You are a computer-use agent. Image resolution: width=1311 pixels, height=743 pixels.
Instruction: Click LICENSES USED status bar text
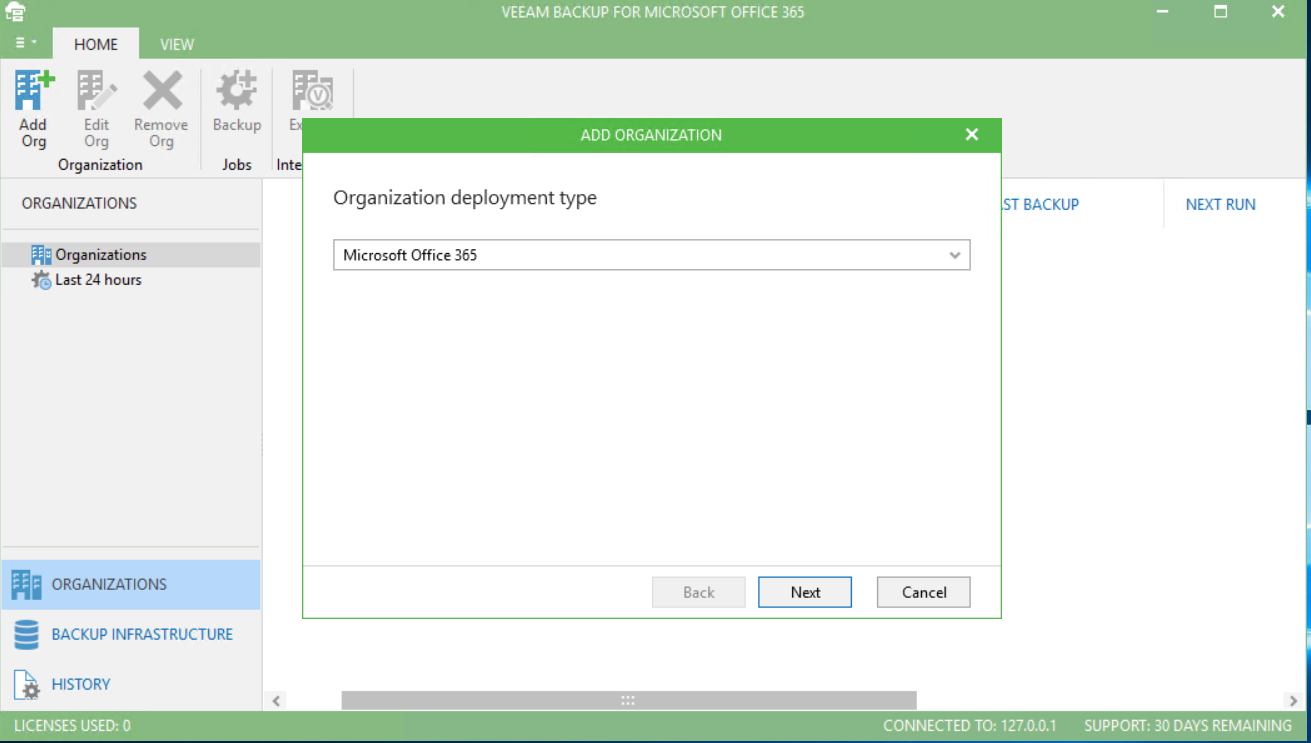click(72, 725)
